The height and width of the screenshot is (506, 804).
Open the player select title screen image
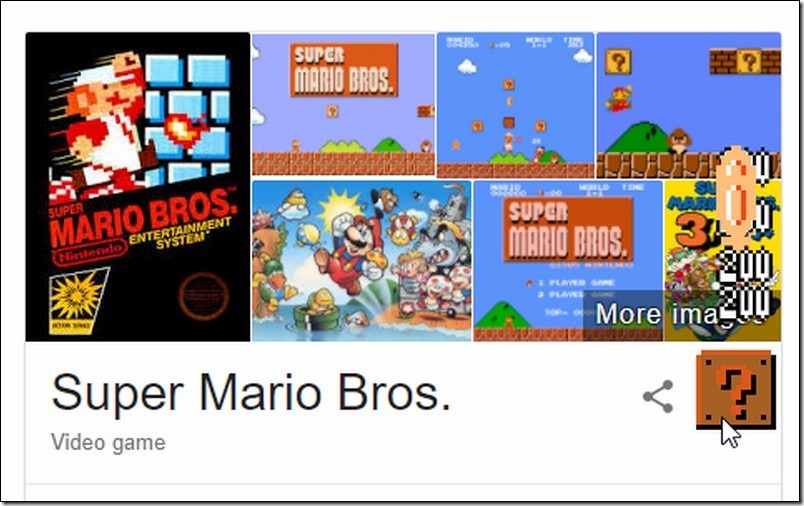tap(568, 260)
